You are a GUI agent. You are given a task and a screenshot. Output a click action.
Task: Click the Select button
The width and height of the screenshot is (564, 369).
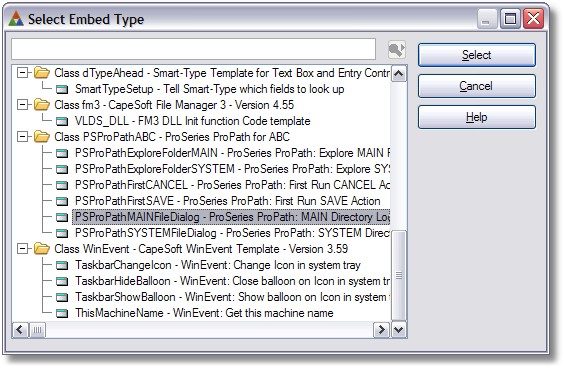point(477,55)
